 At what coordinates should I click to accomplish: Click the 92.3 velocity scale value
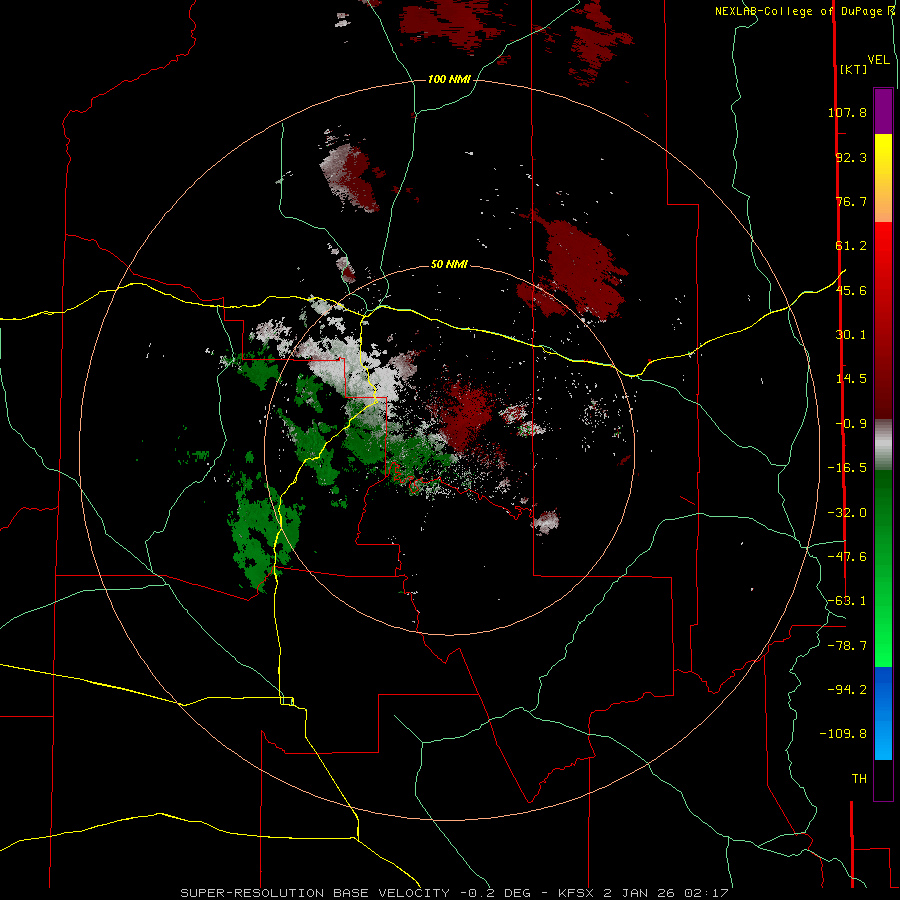coord(851,157)
